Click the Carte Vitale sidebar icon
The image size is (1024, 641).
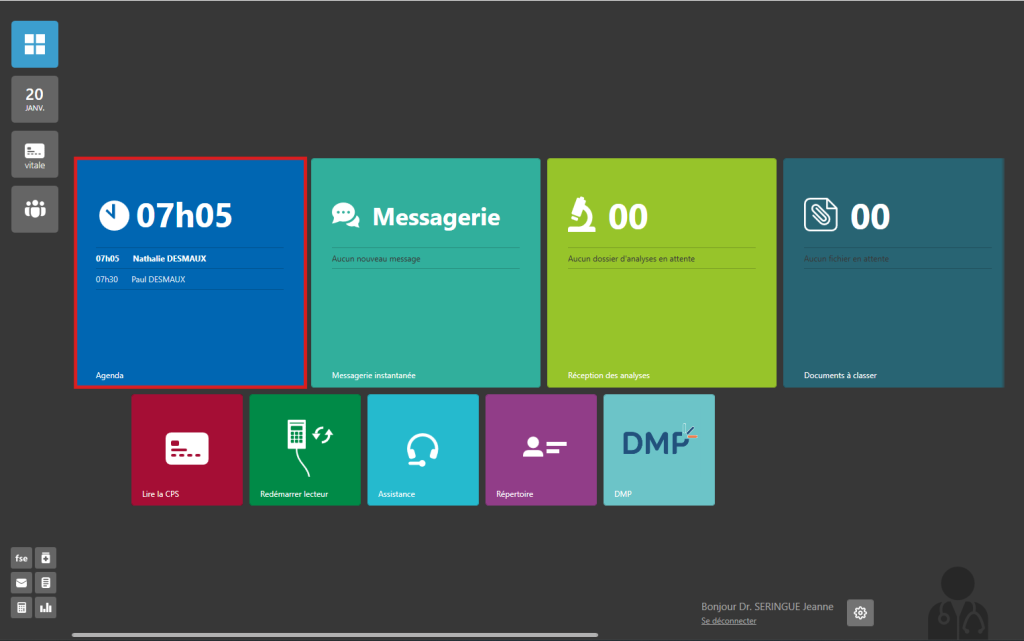tap(34, 153)
